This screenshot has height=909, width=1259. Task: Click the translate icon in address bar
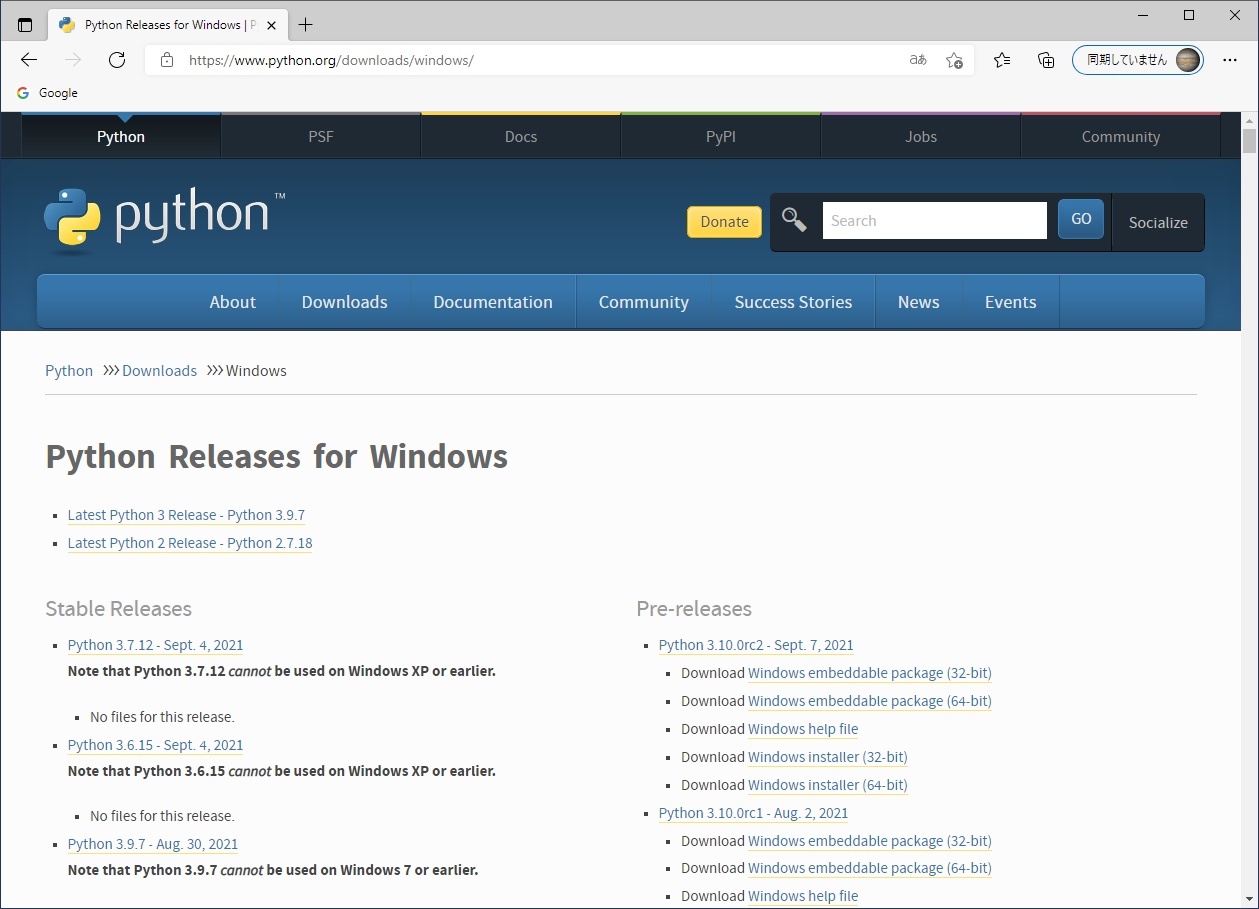[918, 60]
